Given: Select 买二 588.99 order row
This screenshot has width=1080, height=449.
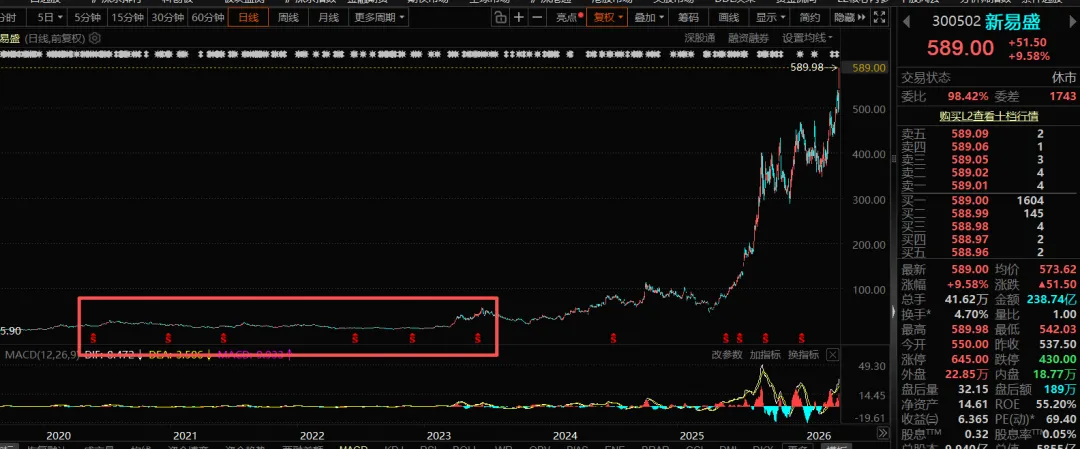Looking at the screenshot, I should (x=988, y=213).
